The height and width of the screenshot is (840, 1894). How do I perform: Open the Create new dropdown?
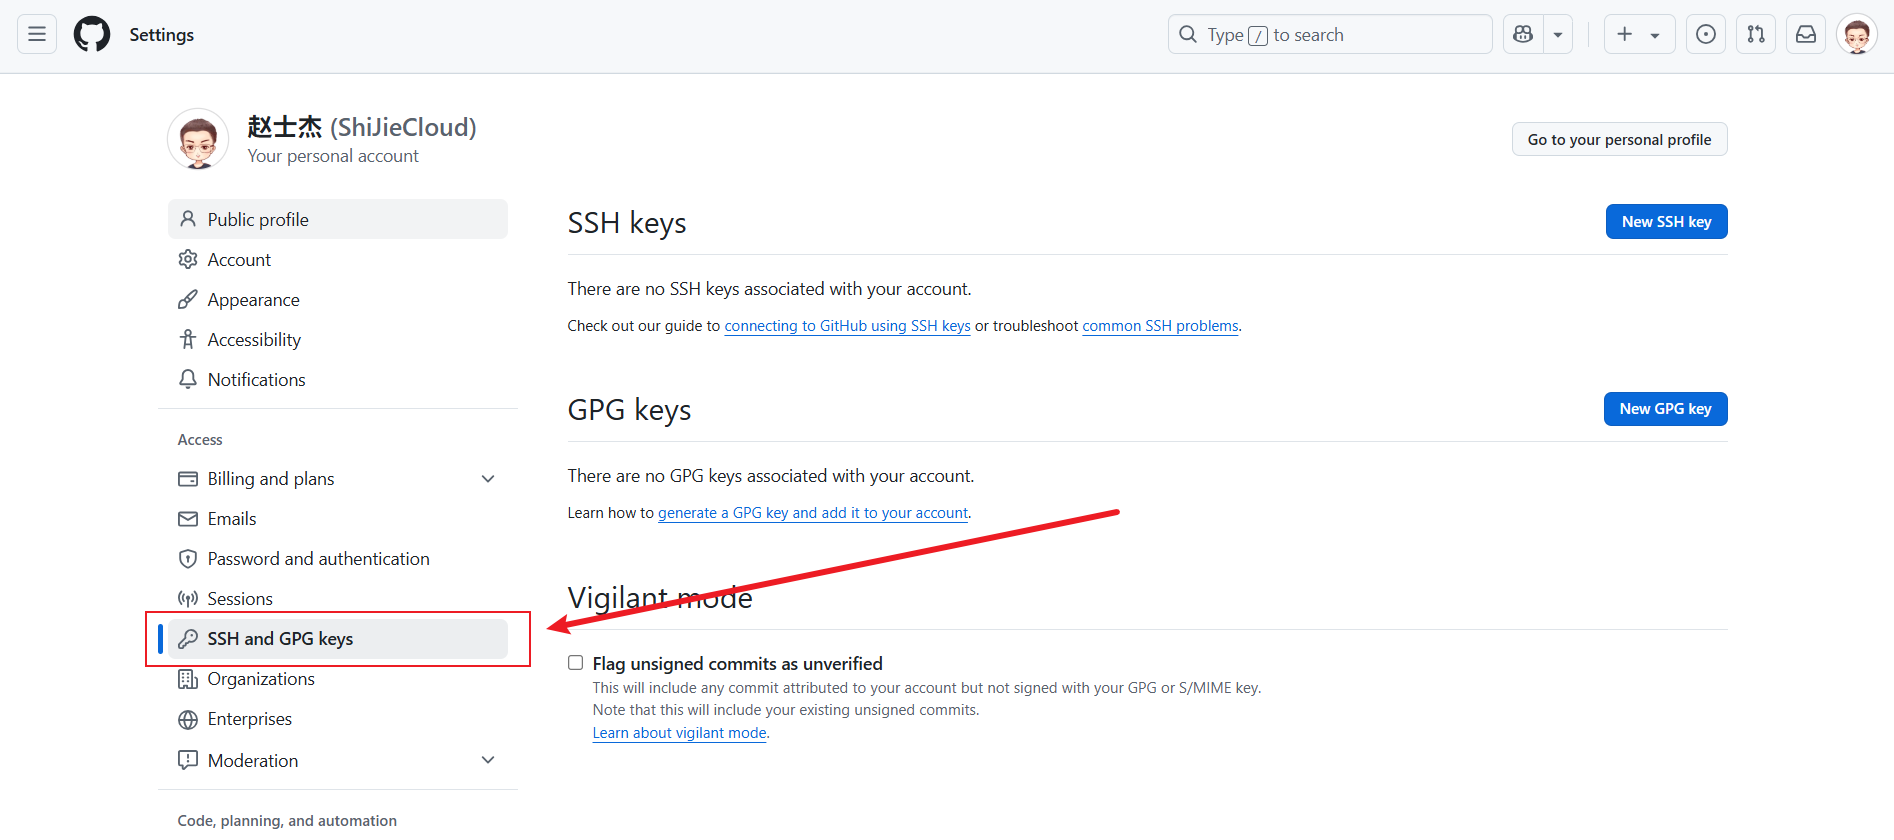point(1639,34)
